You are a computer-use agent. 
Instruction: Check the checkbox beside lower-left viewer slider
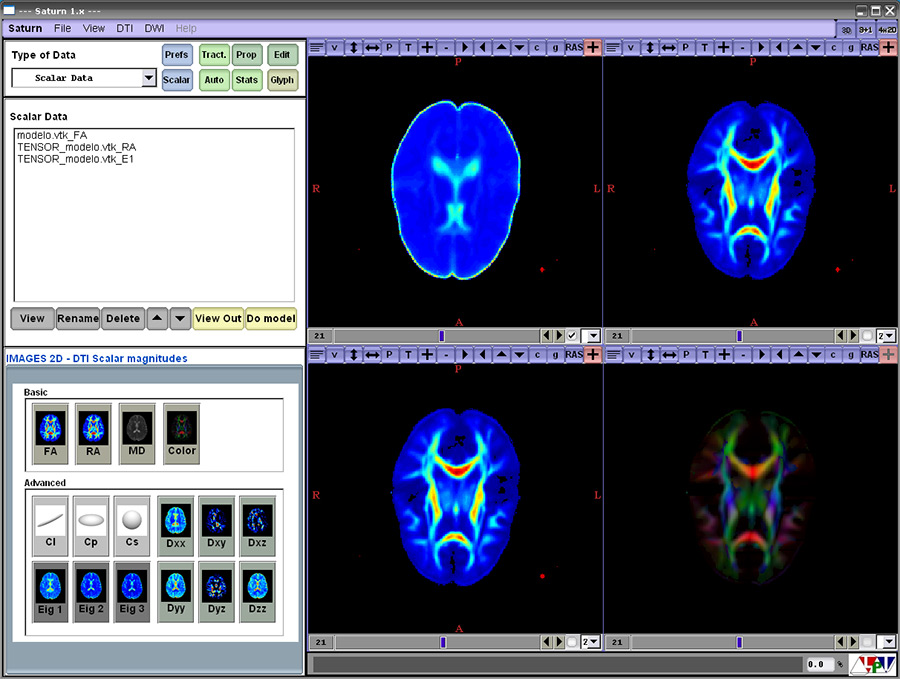tap(572, 642)
